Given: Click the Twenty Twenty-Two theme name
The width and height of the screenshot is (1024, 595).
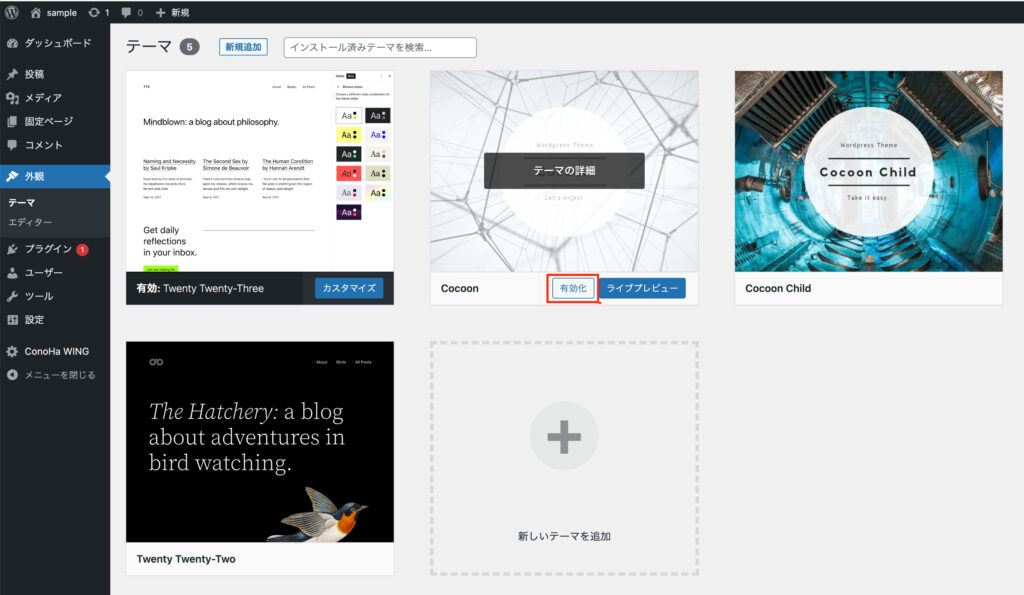Looking at the screenshot, I should click(x=186, y=559).
